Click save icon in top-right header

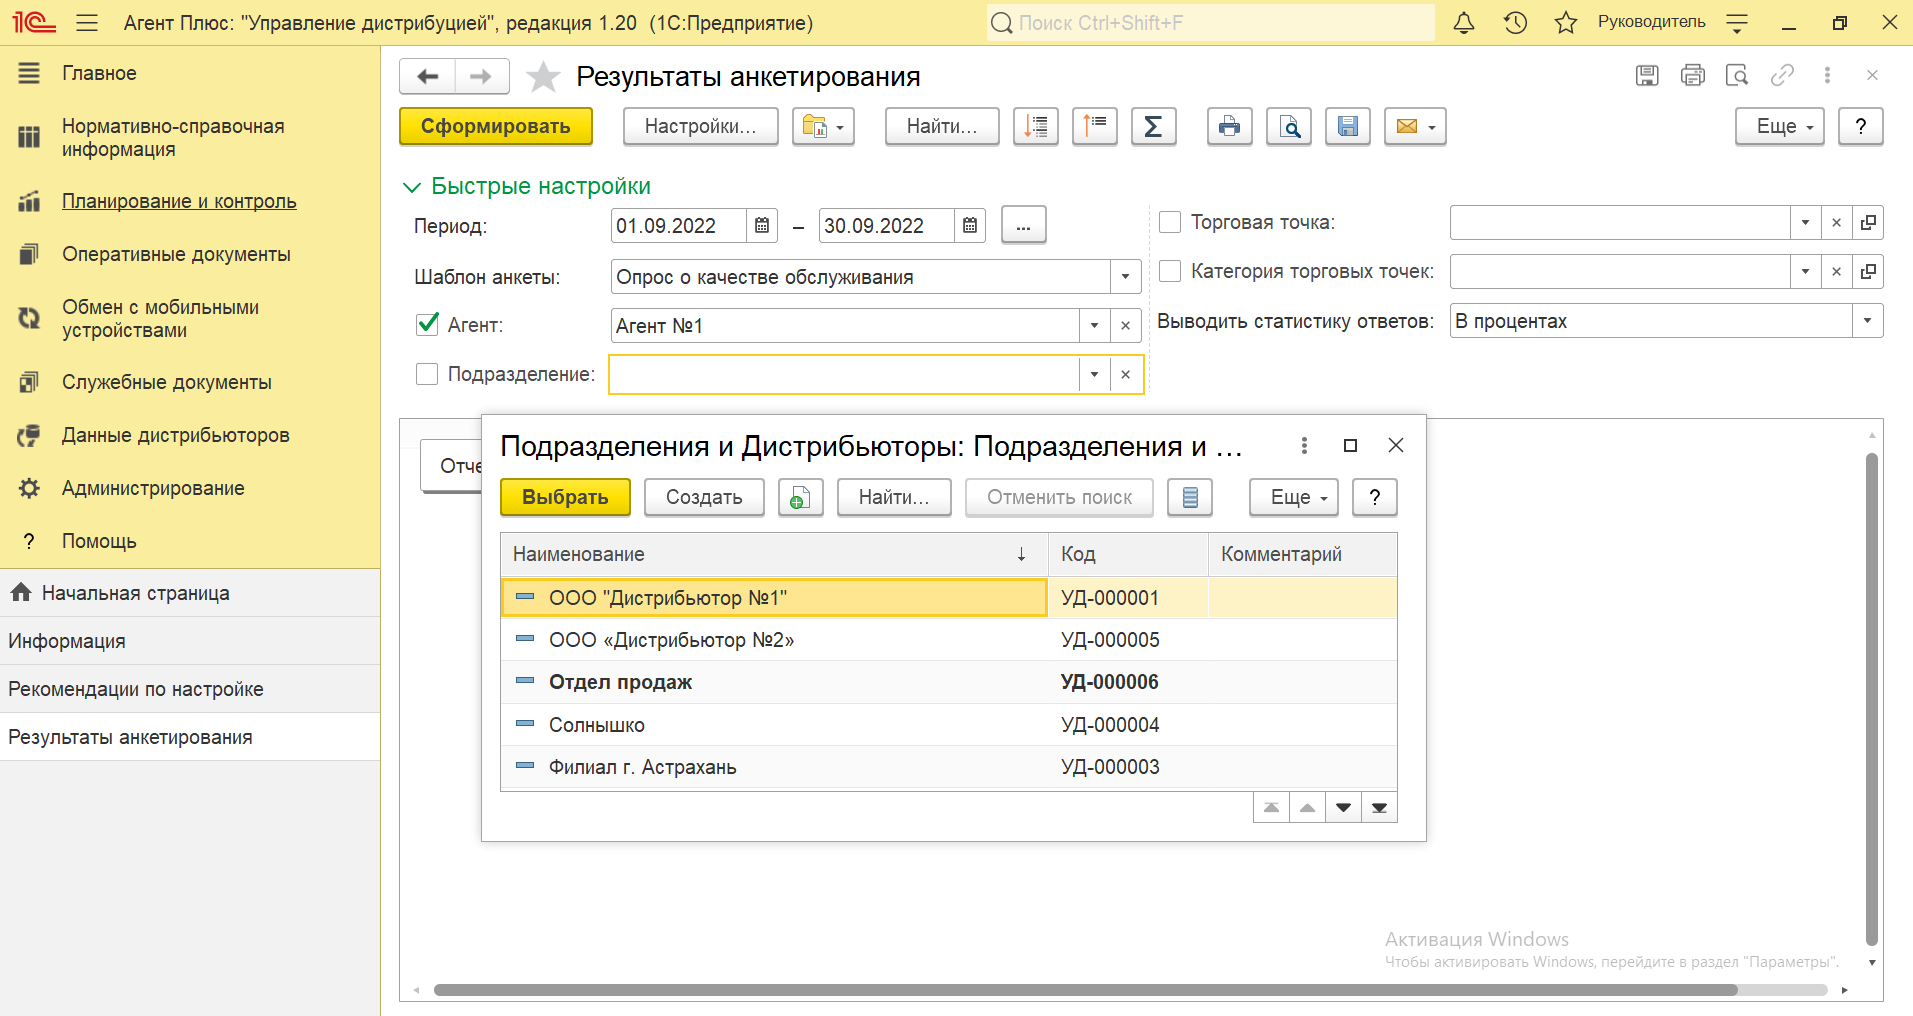coord(1647,75)
